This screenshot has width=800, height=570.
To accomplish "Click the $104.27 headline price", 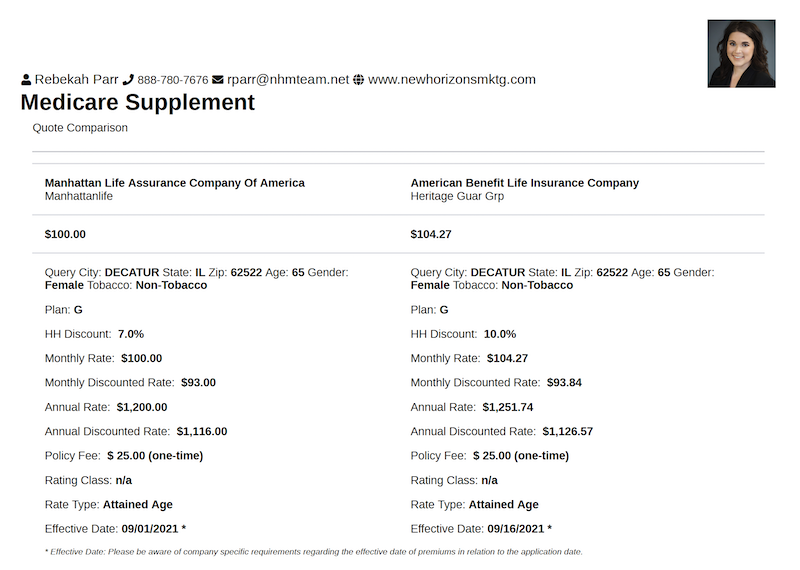I will point(431,234).
